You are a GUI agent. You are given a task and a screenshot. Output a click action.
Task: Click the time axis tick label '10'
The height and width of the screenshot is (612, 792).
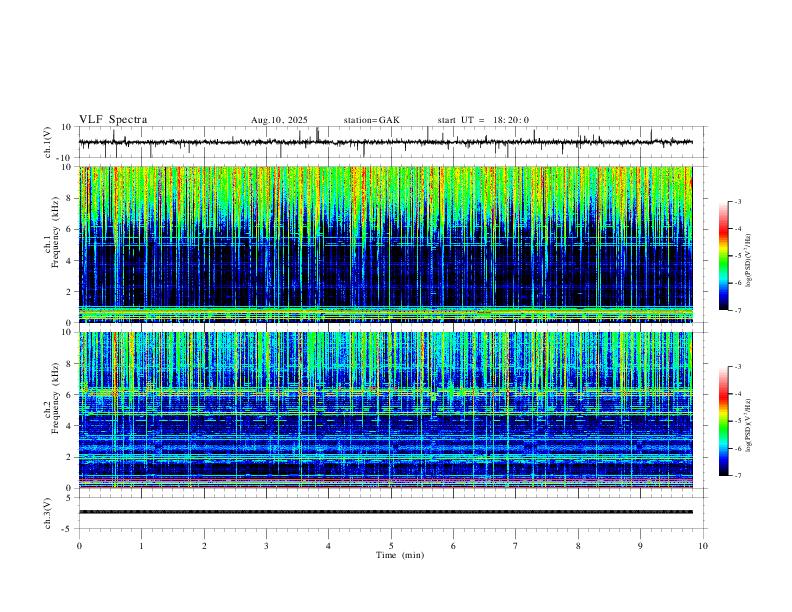tap(703, 546)
